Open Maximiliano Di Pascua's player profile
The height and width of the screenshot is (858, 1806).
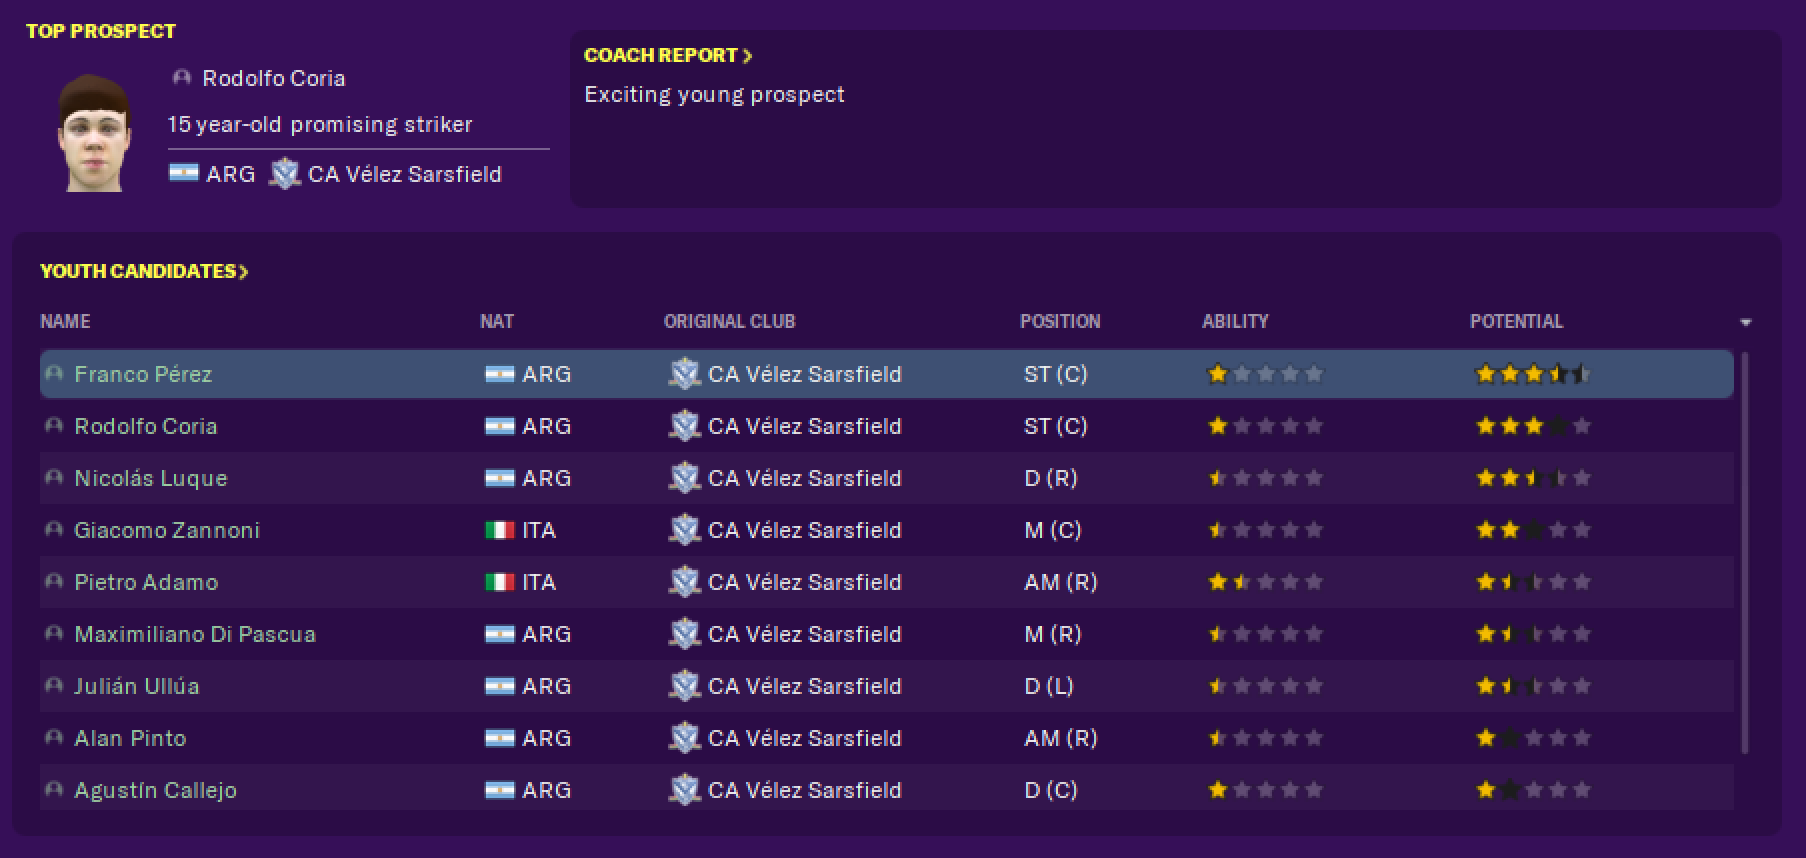point(195,634)
